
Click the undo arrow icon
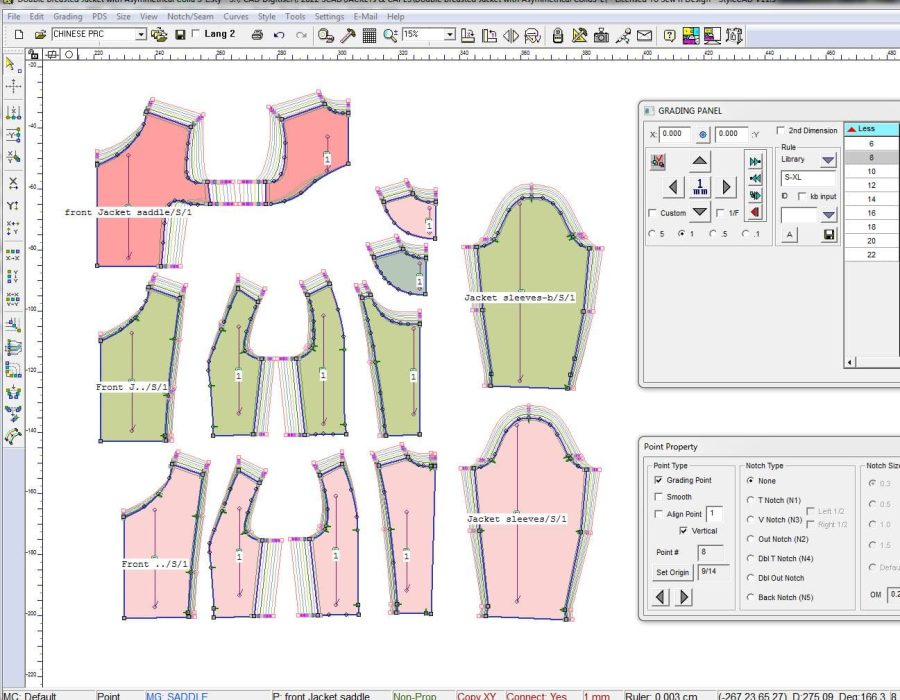click(x=279, y=35)
